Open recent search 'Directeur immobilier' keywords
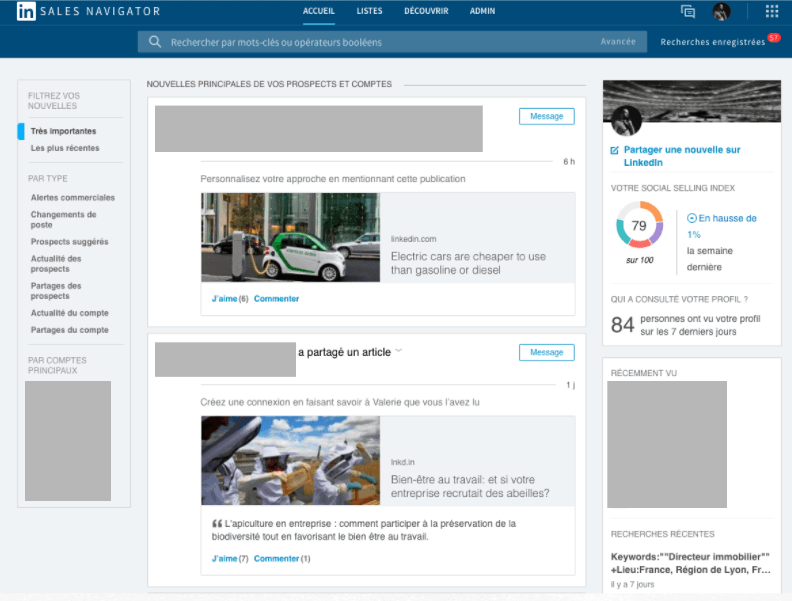 (690, 563)
